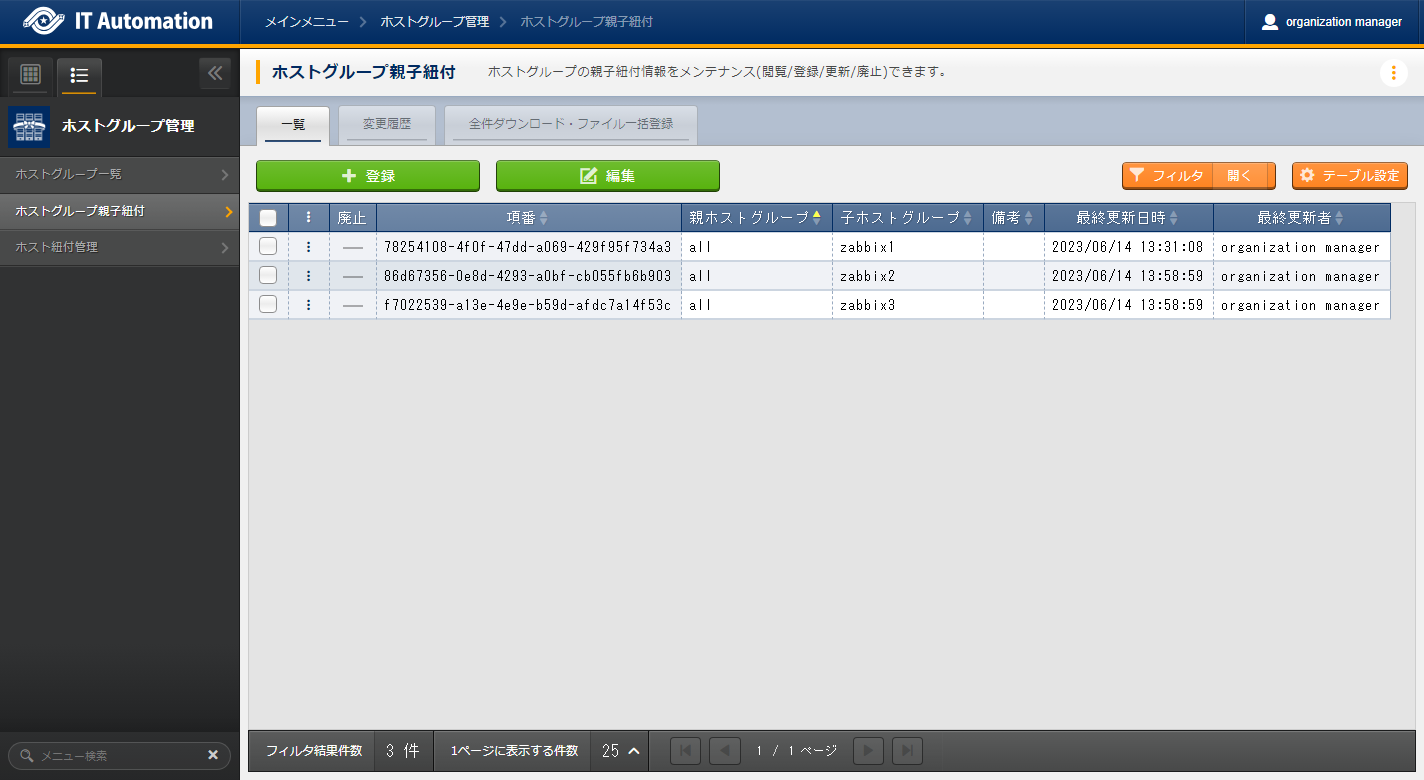
Task: Click the green 登録 button
Action: coord(367,176)
